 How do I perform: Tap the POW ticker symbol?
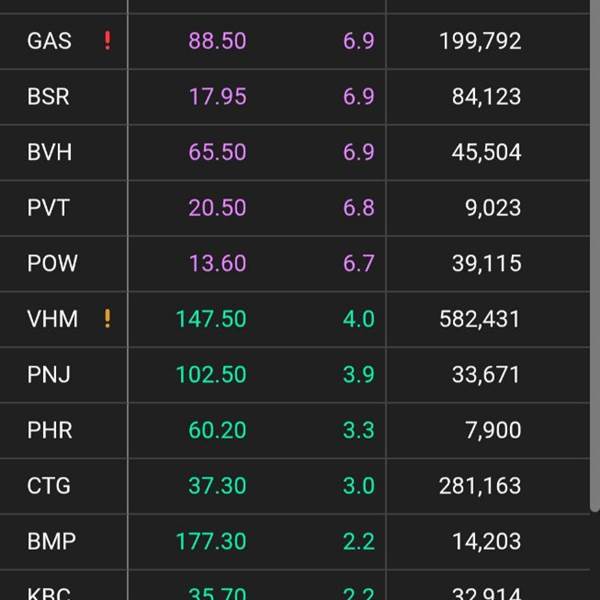click(x=52, y=263)
